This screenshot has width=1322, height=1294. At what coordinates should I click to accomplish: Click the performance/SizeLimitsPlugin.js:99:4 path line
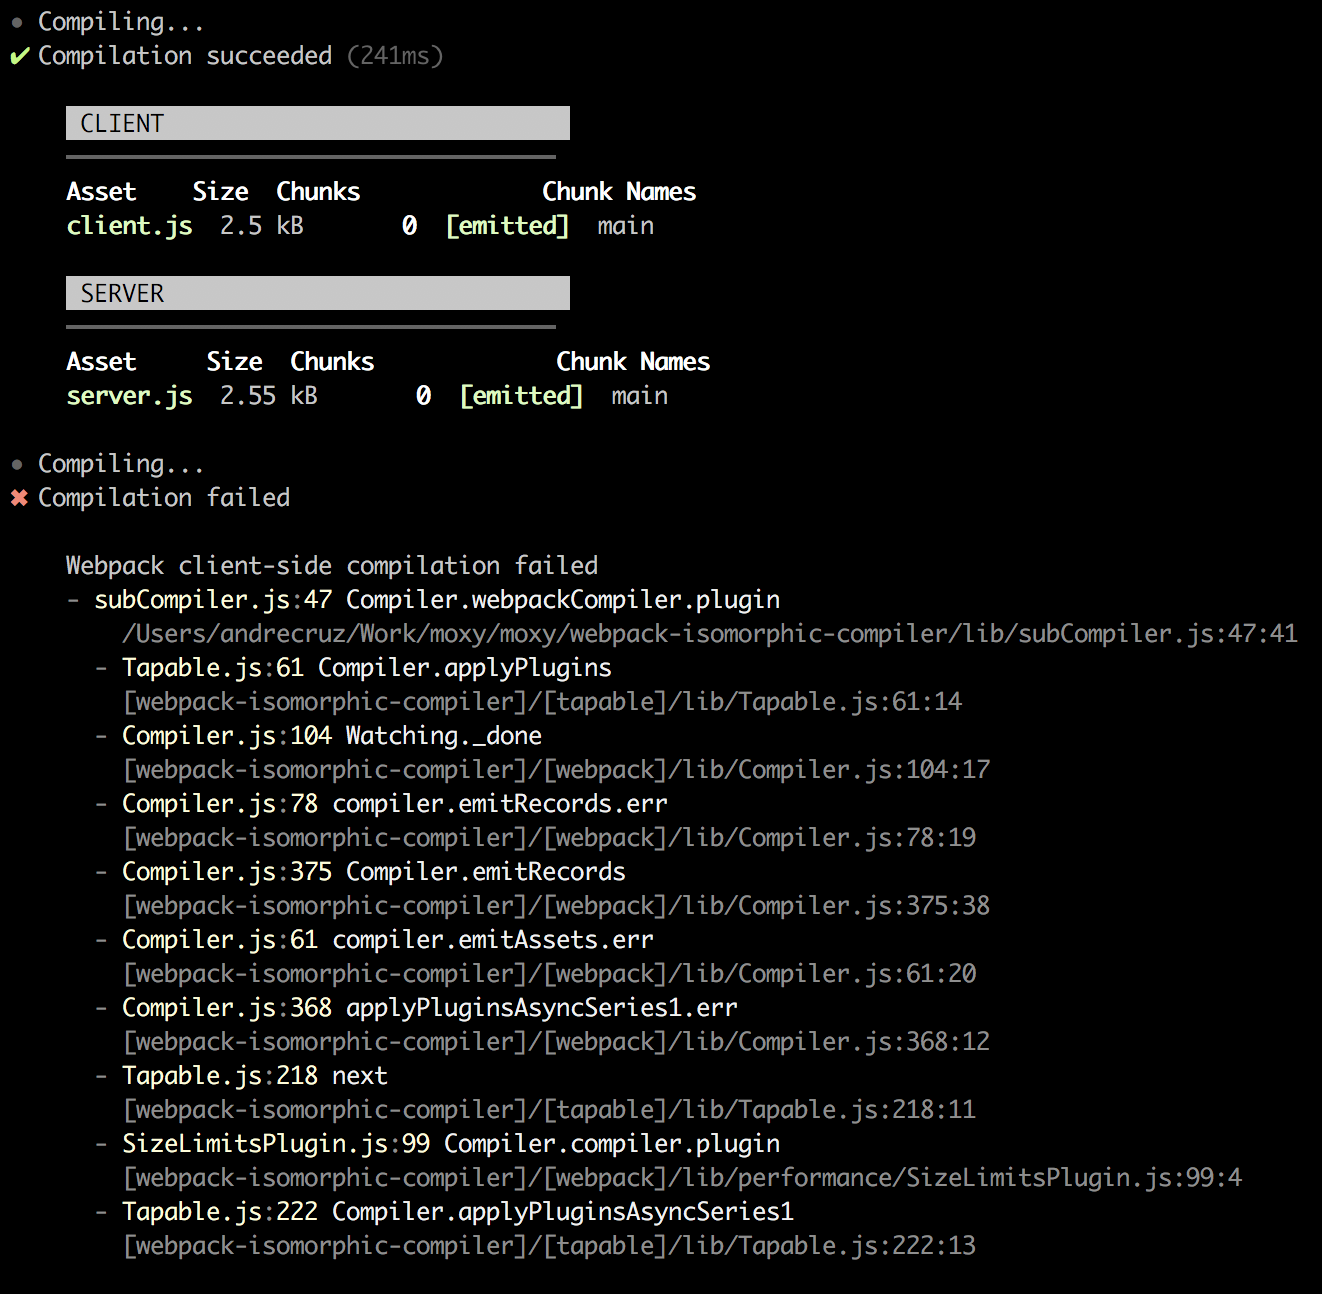click(x=682, y=1178)
